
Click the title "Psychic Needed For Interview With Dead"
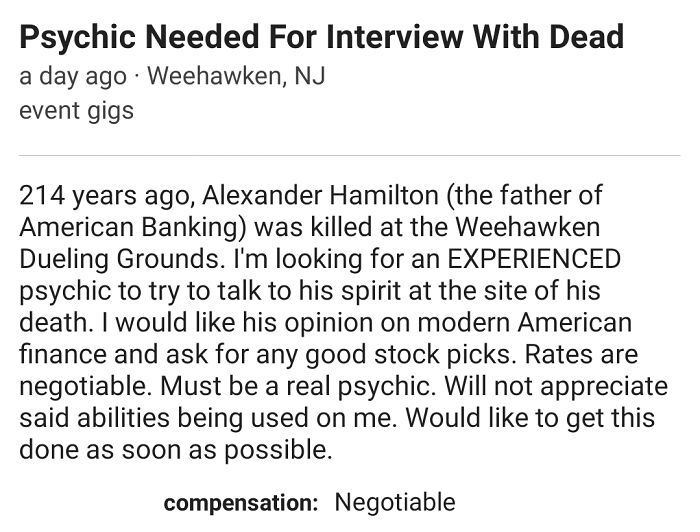322,37
